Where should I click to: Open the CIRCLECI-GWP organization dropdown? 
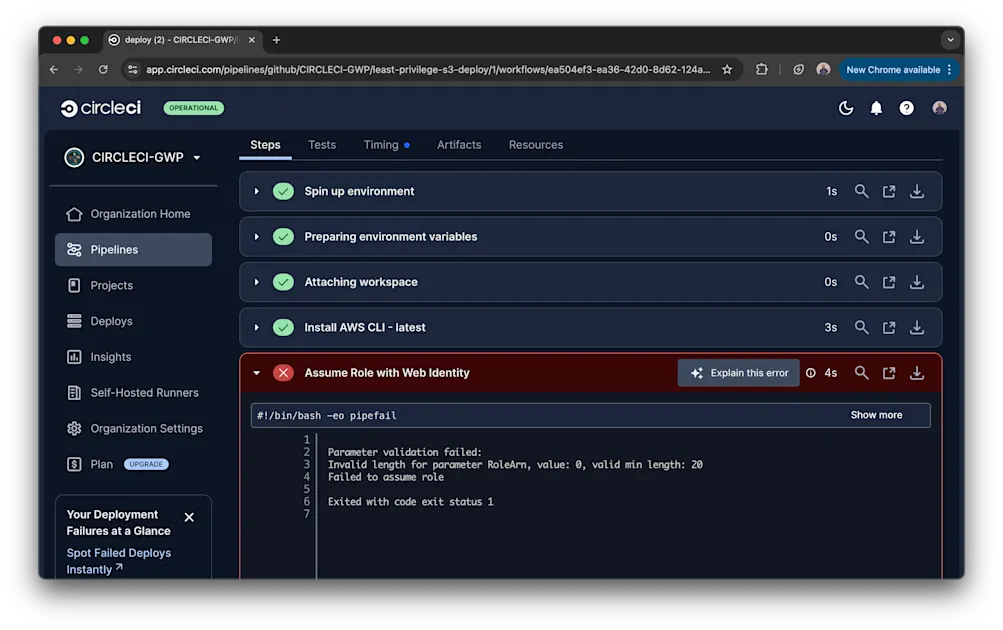(133, 157)
